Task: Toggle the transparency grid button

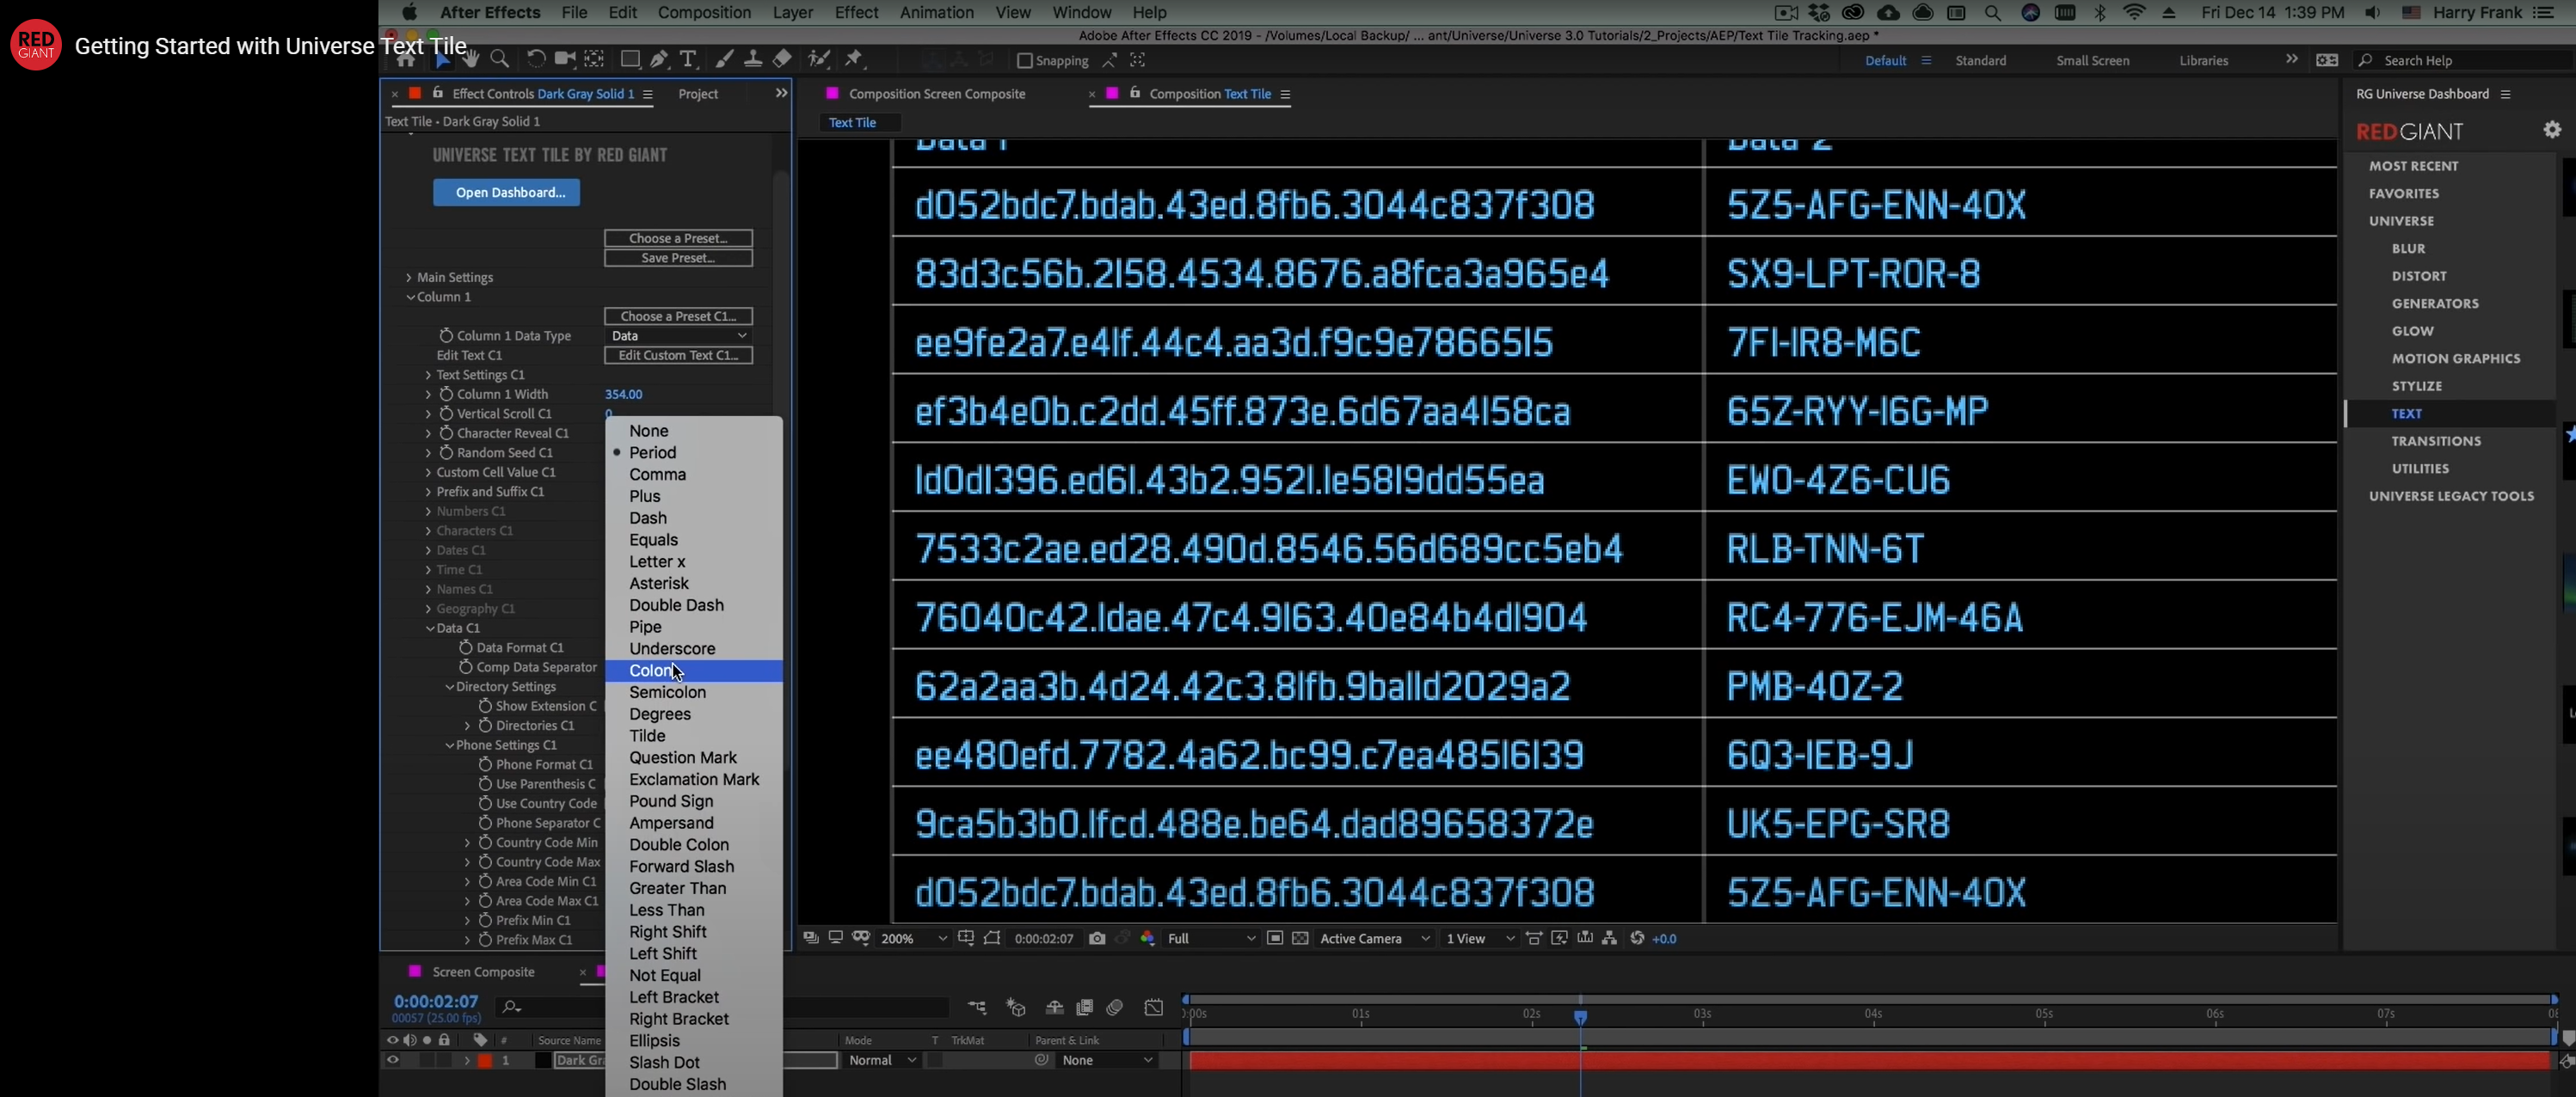Action: (1300, 938)
